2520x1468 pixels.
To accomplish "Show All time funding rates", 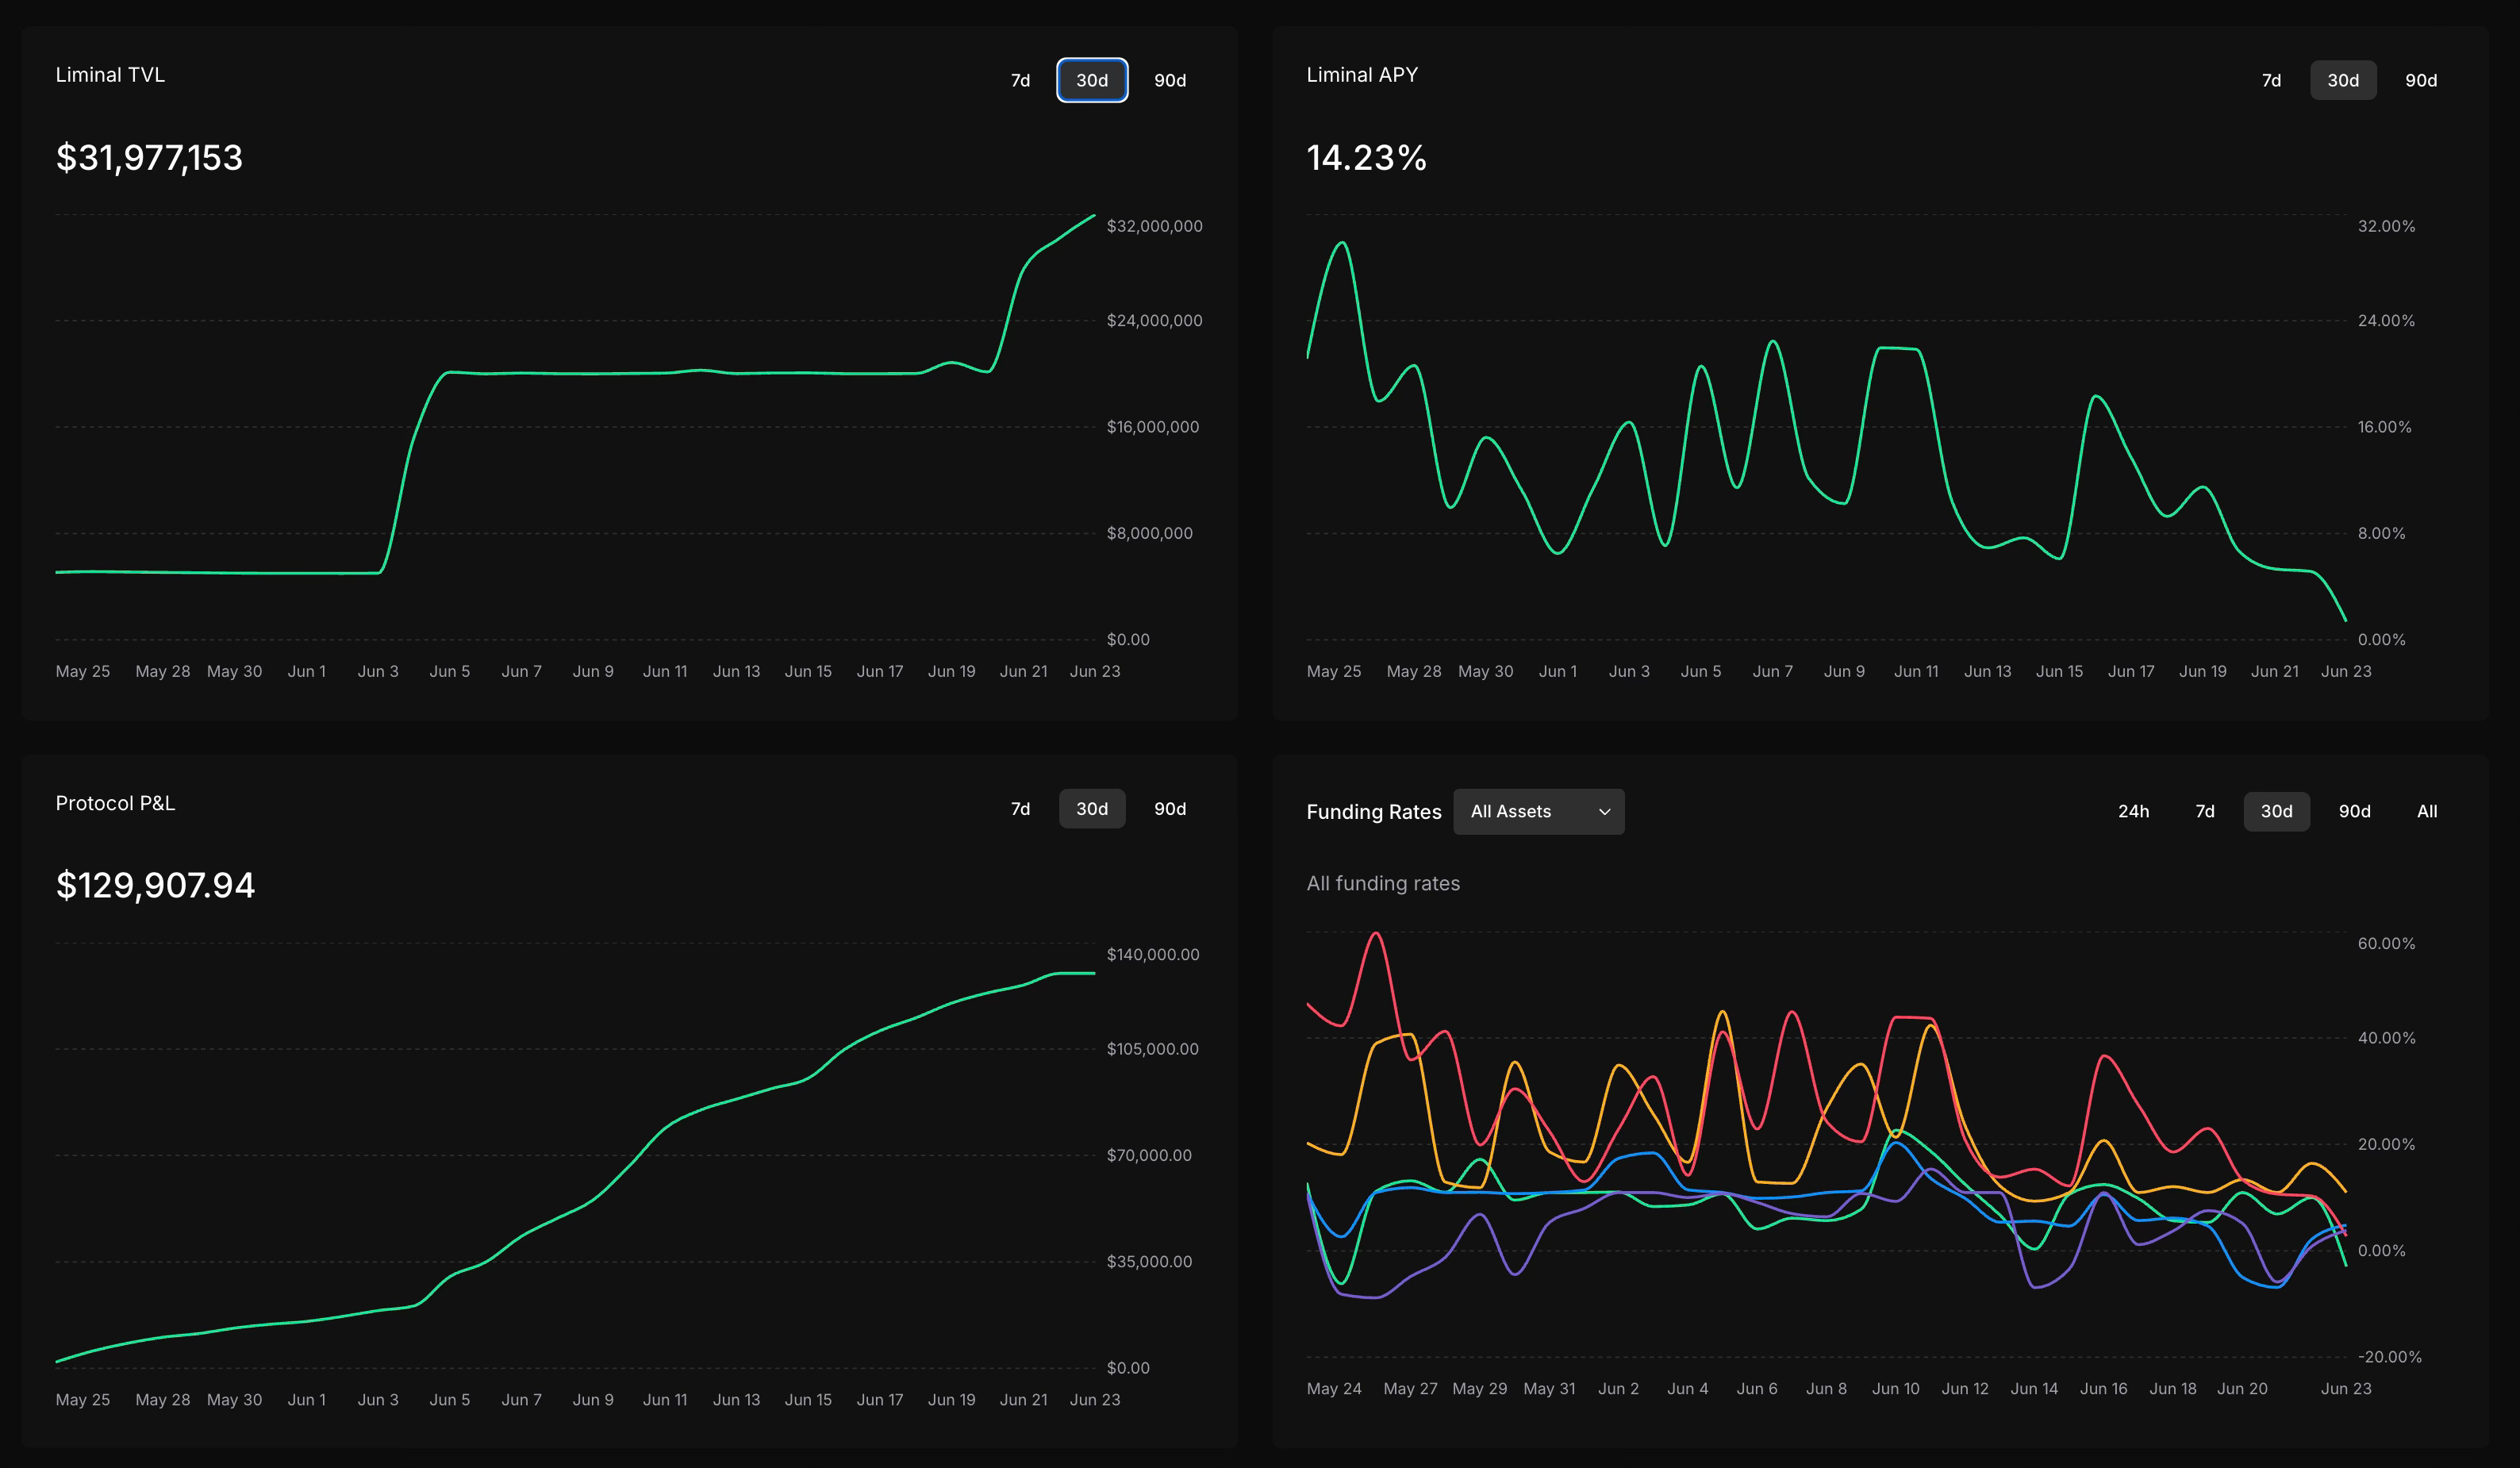I will tap(2426, 811).
